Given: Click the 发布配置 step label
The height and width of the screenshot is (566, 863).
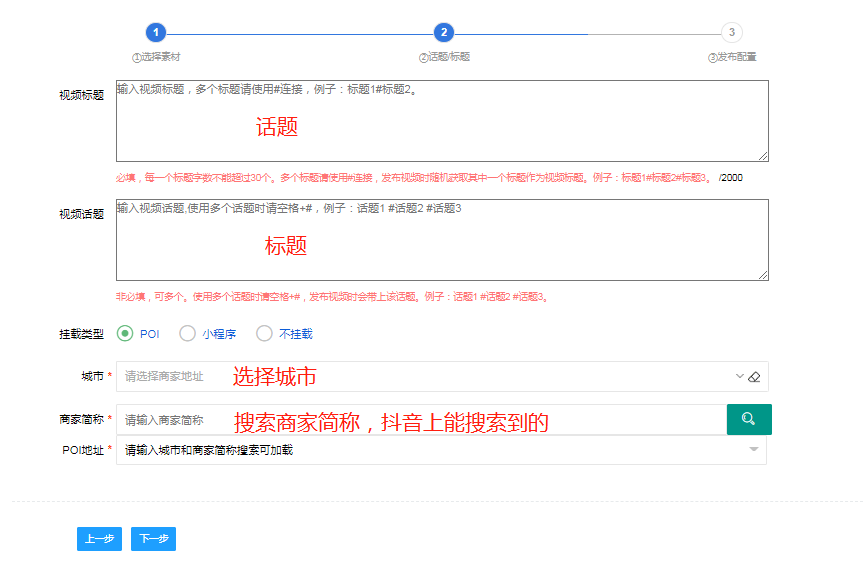Looking at the screenshot, I should coord(734,57).
